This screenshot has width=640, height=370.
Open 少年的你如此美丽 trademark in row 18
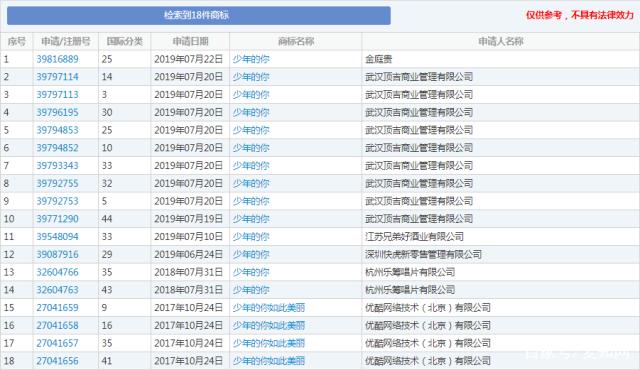pyautogui.click(x=269, y=361)
